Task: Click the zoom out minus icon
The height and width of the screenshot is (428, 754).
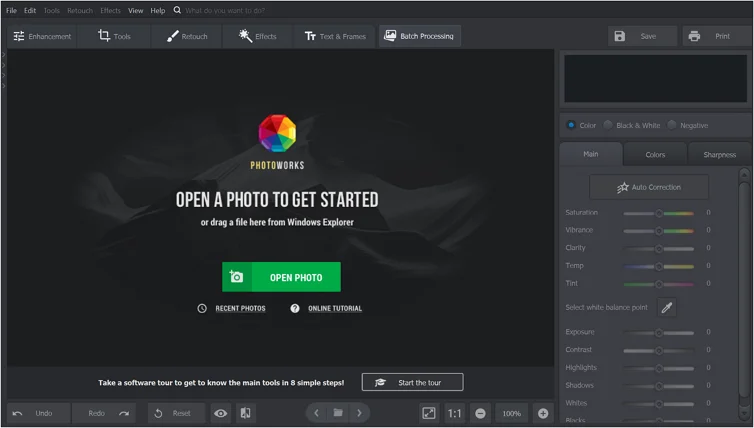Action: (480, 413)
